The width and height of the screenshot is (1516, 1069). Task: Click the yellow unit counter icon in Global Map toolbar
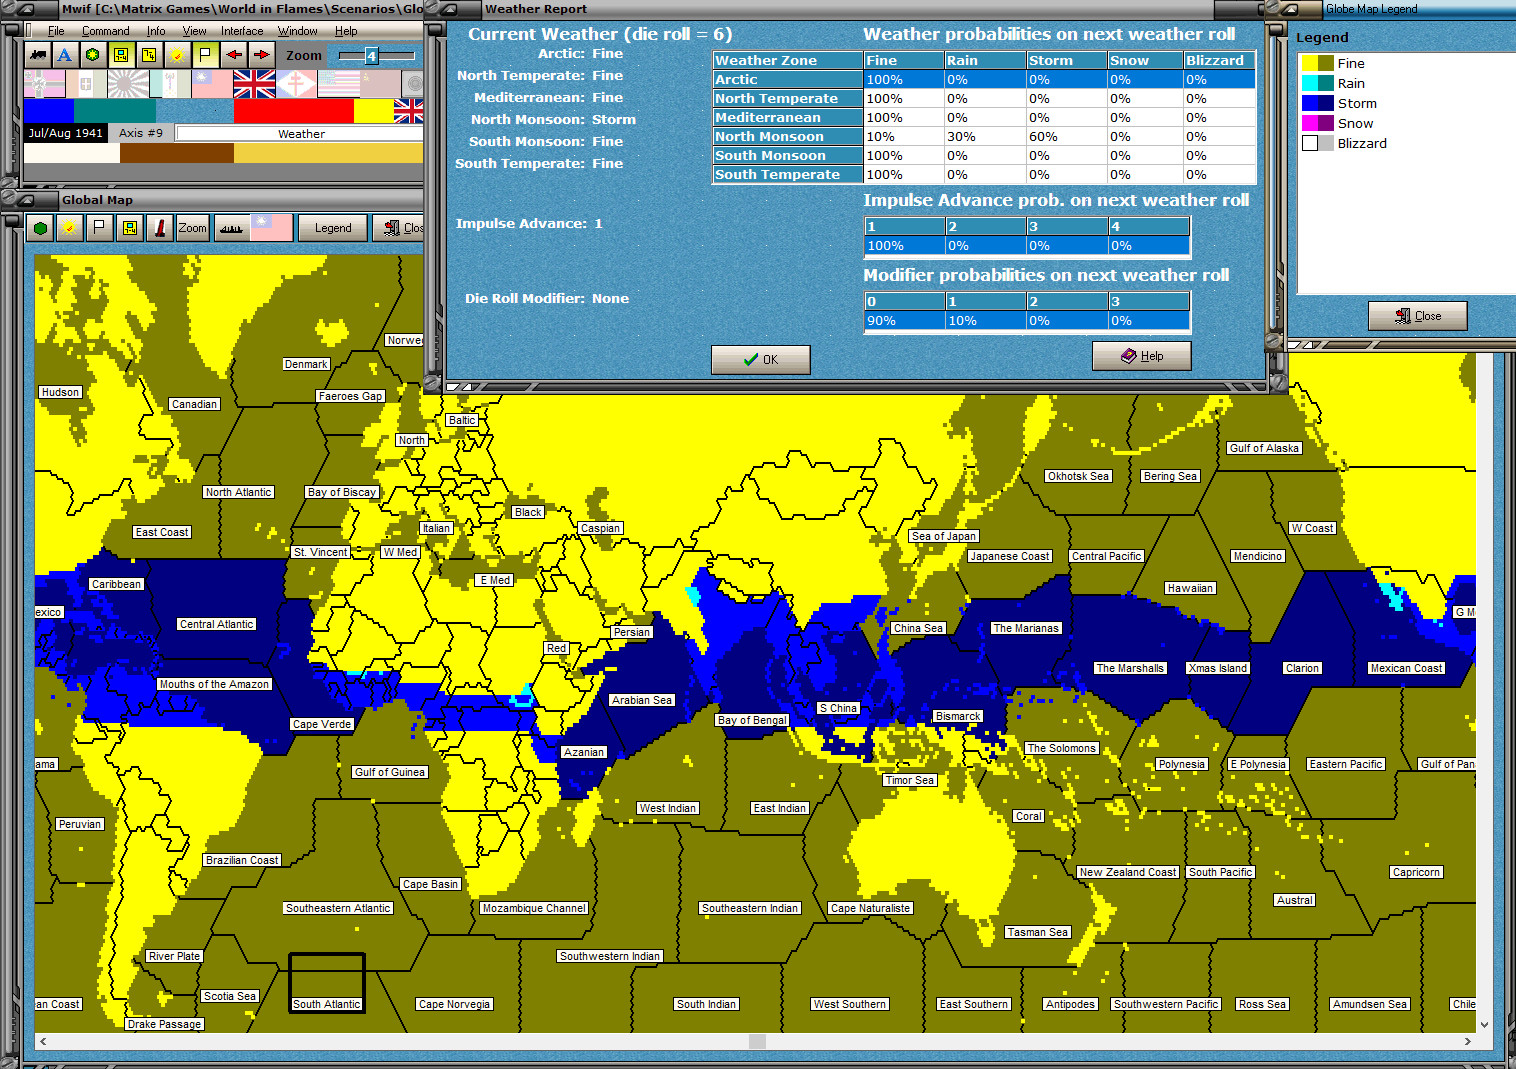click(x=129, y=228)
